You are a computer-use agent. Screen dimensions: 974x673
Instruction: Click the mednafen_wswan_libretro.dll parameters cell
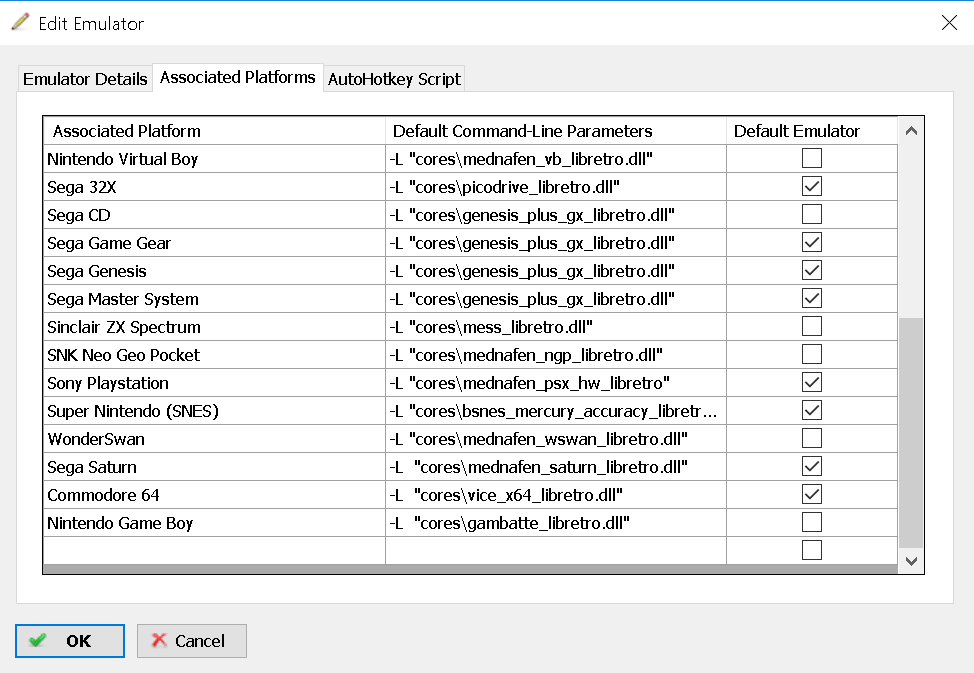tap(556, 439)
